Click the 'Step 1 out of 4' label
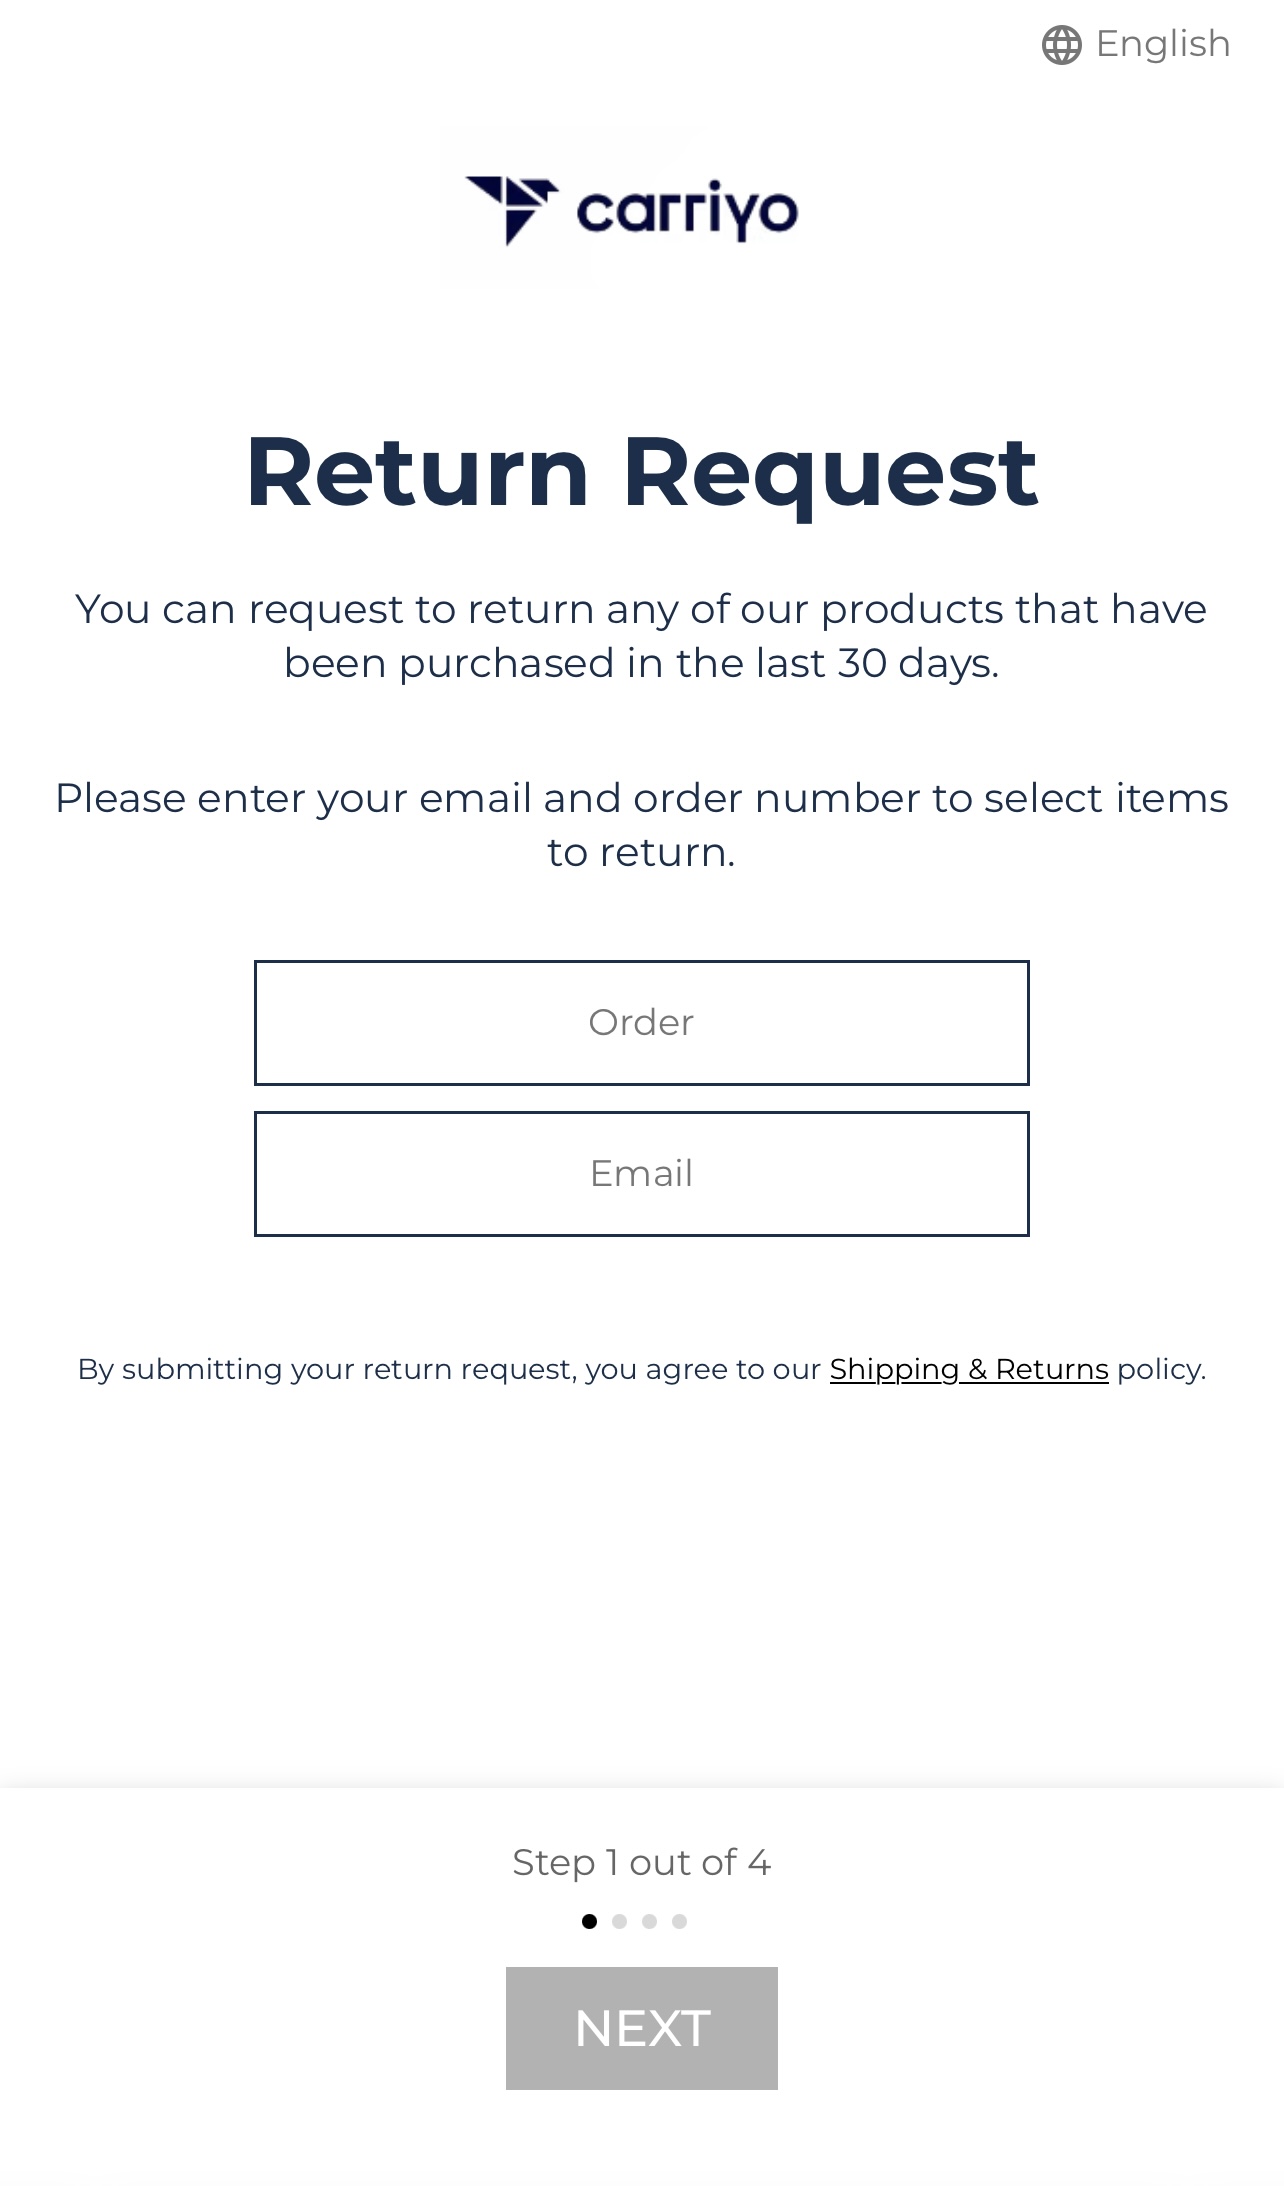This screenshot has width=1284, height=2186. [x=642, y=1862]
